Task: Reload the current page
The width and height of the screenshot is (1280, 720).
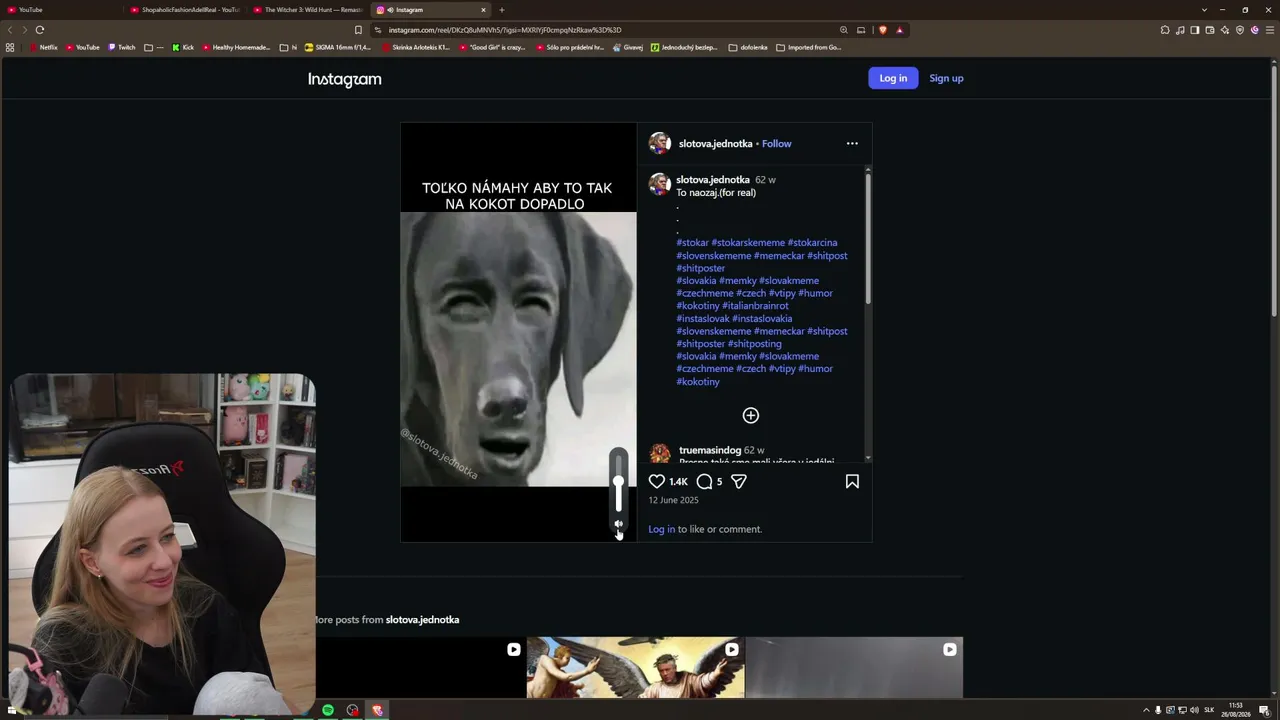Action: [x=40, y=30]
